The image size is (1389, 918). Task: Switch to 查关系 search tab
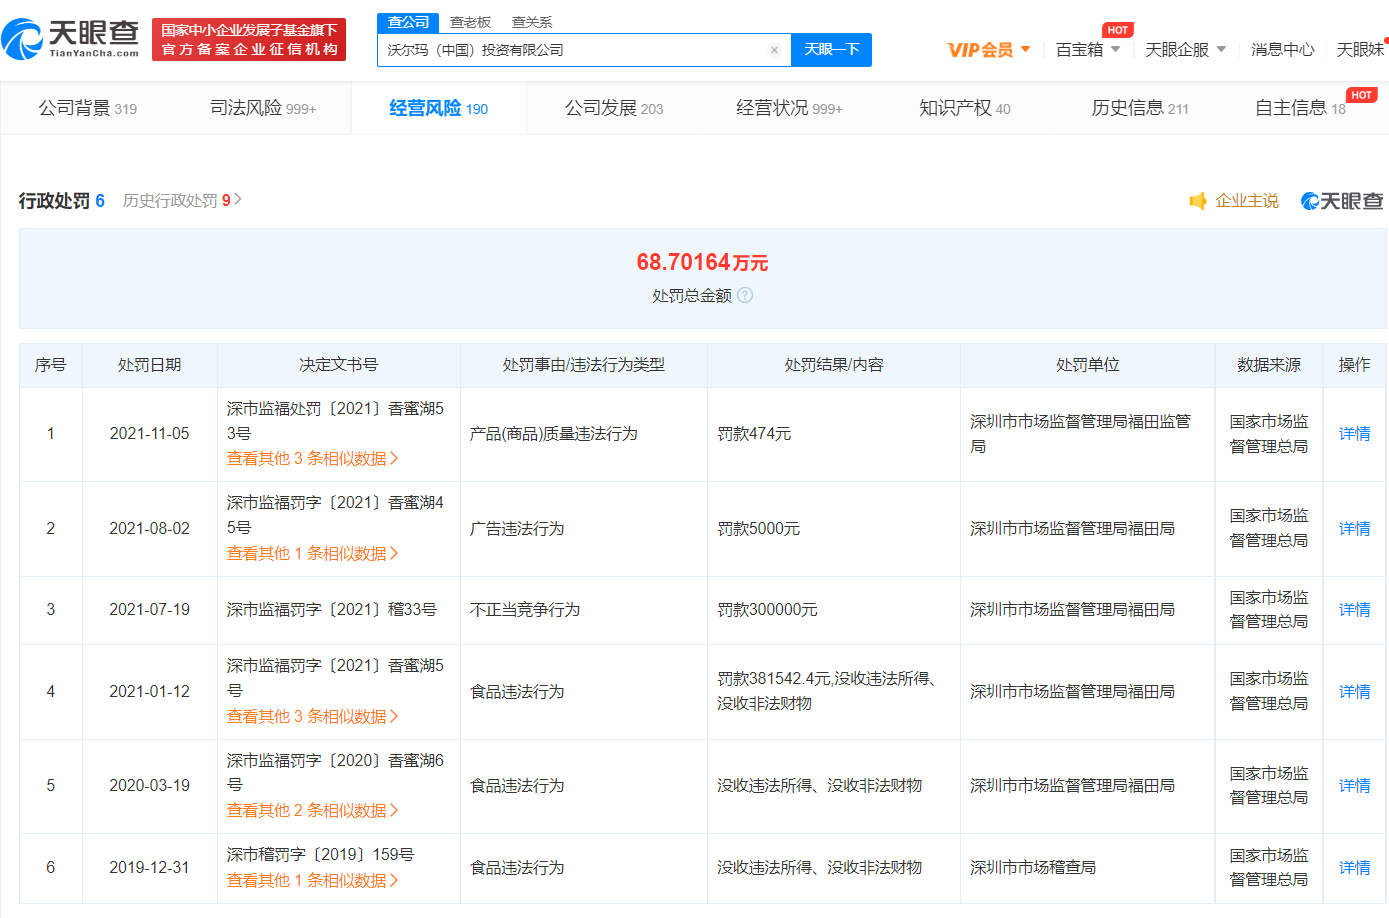[532, 22]
